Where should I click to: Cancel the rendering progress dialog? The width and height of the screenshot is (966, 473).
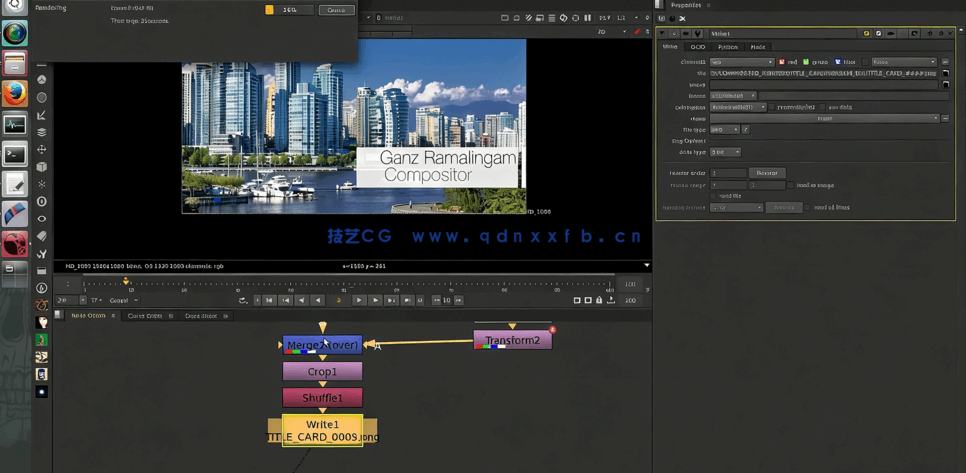coord(336,10)
